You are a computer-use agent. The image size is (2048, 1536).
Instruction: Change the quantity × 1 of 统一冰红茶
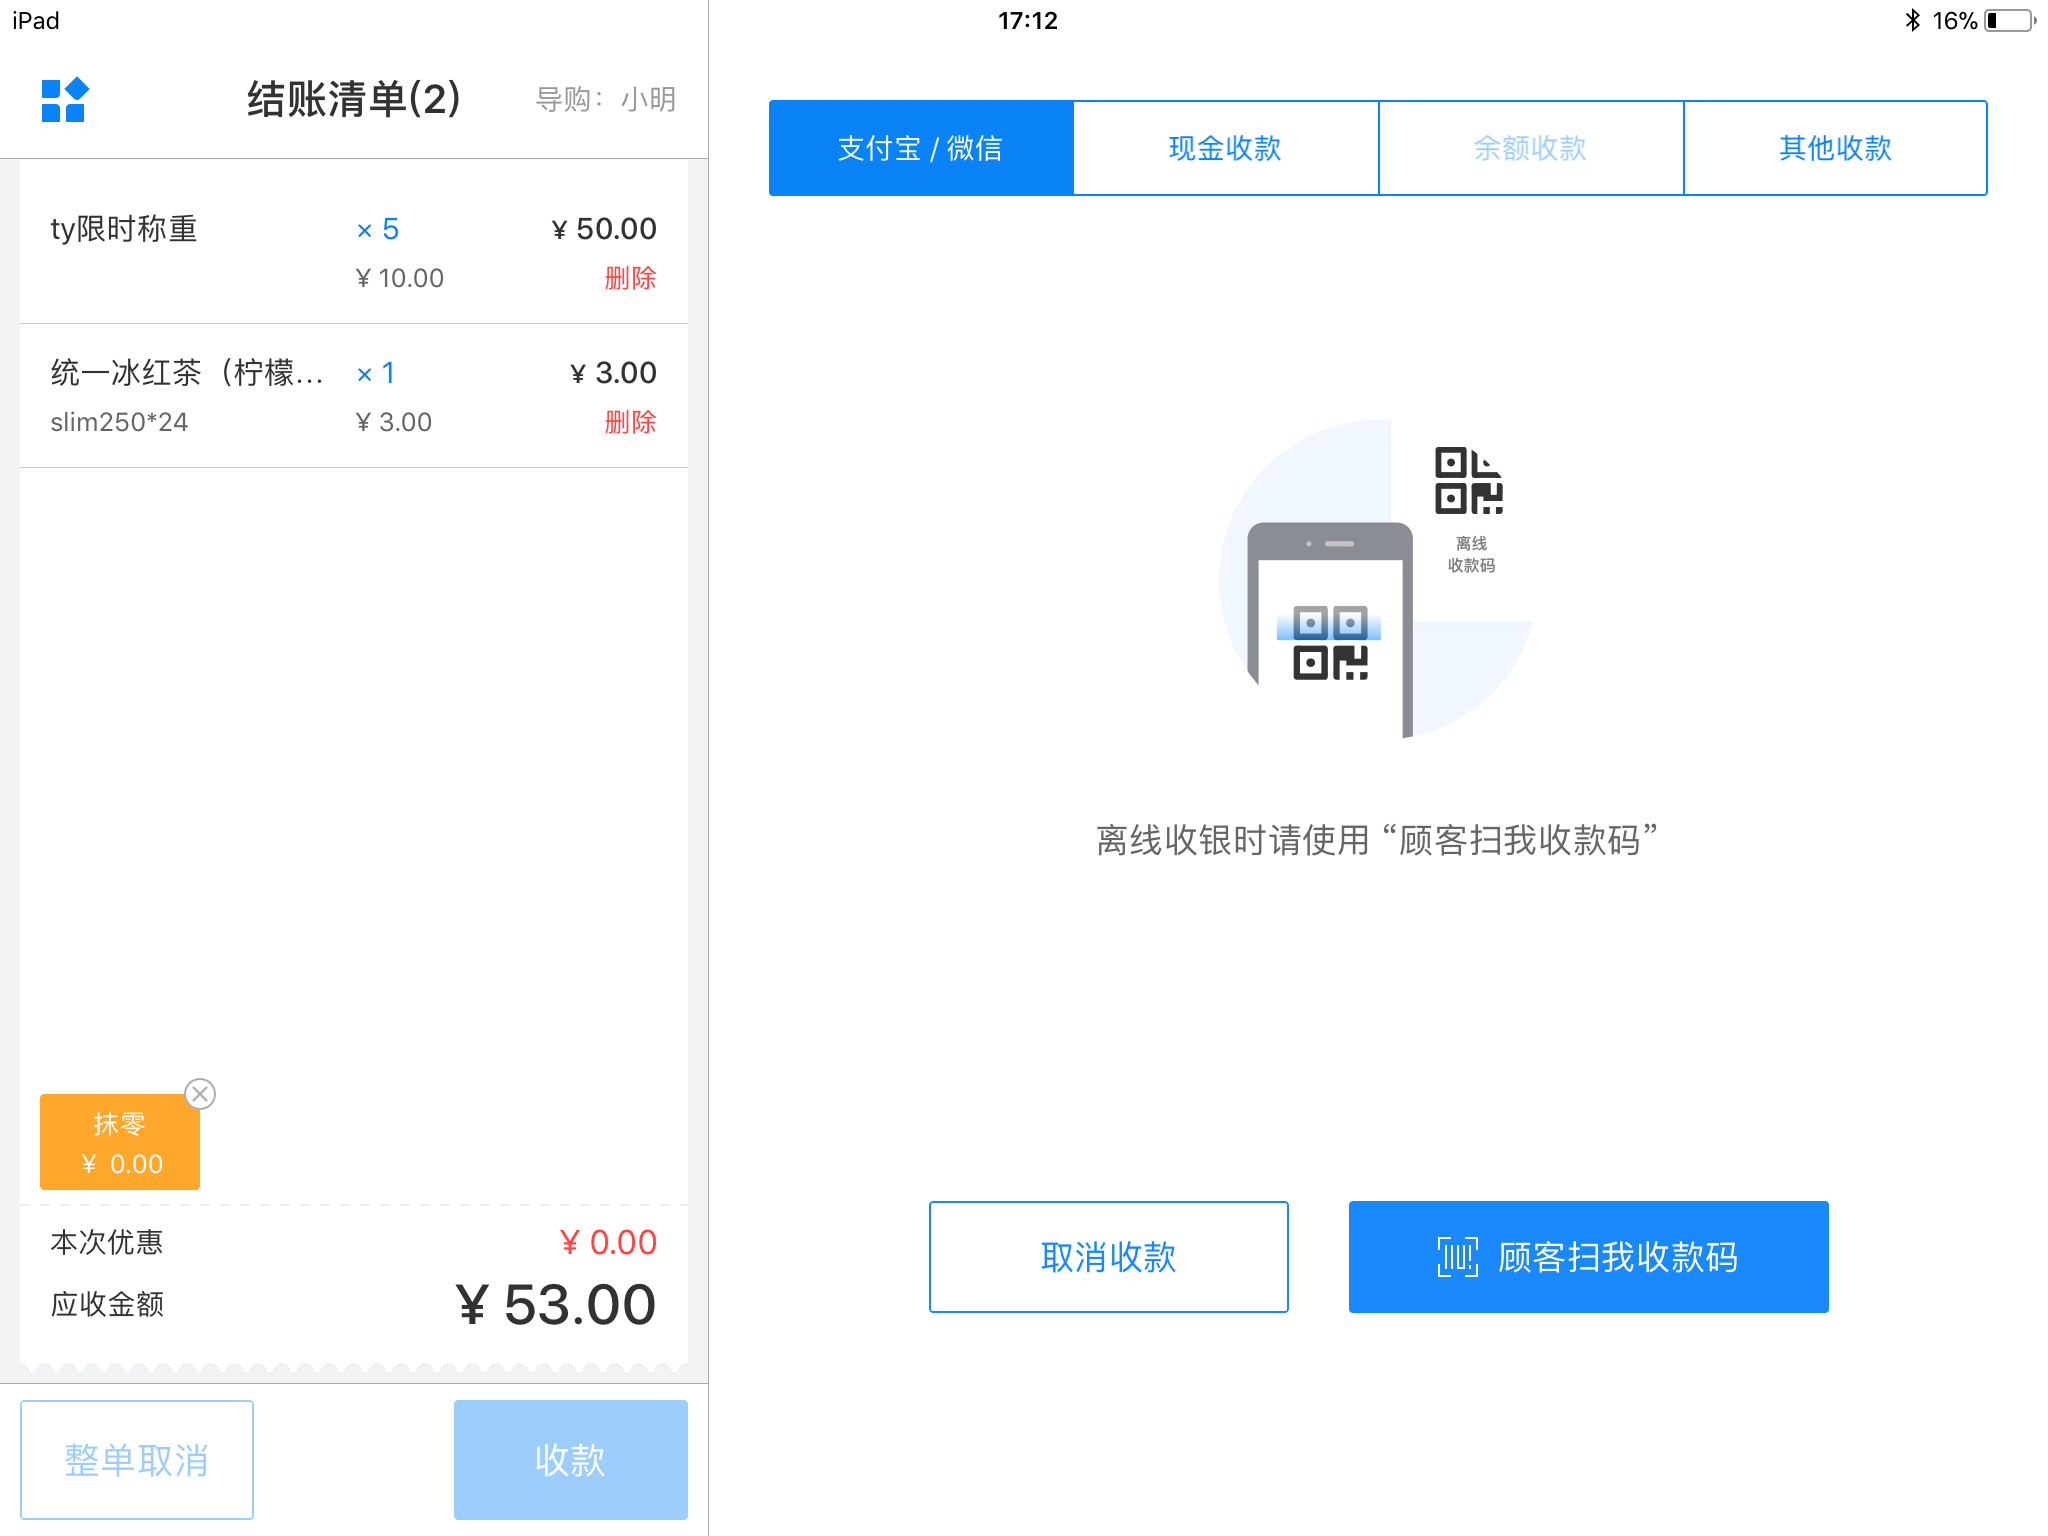coord(376,373)
